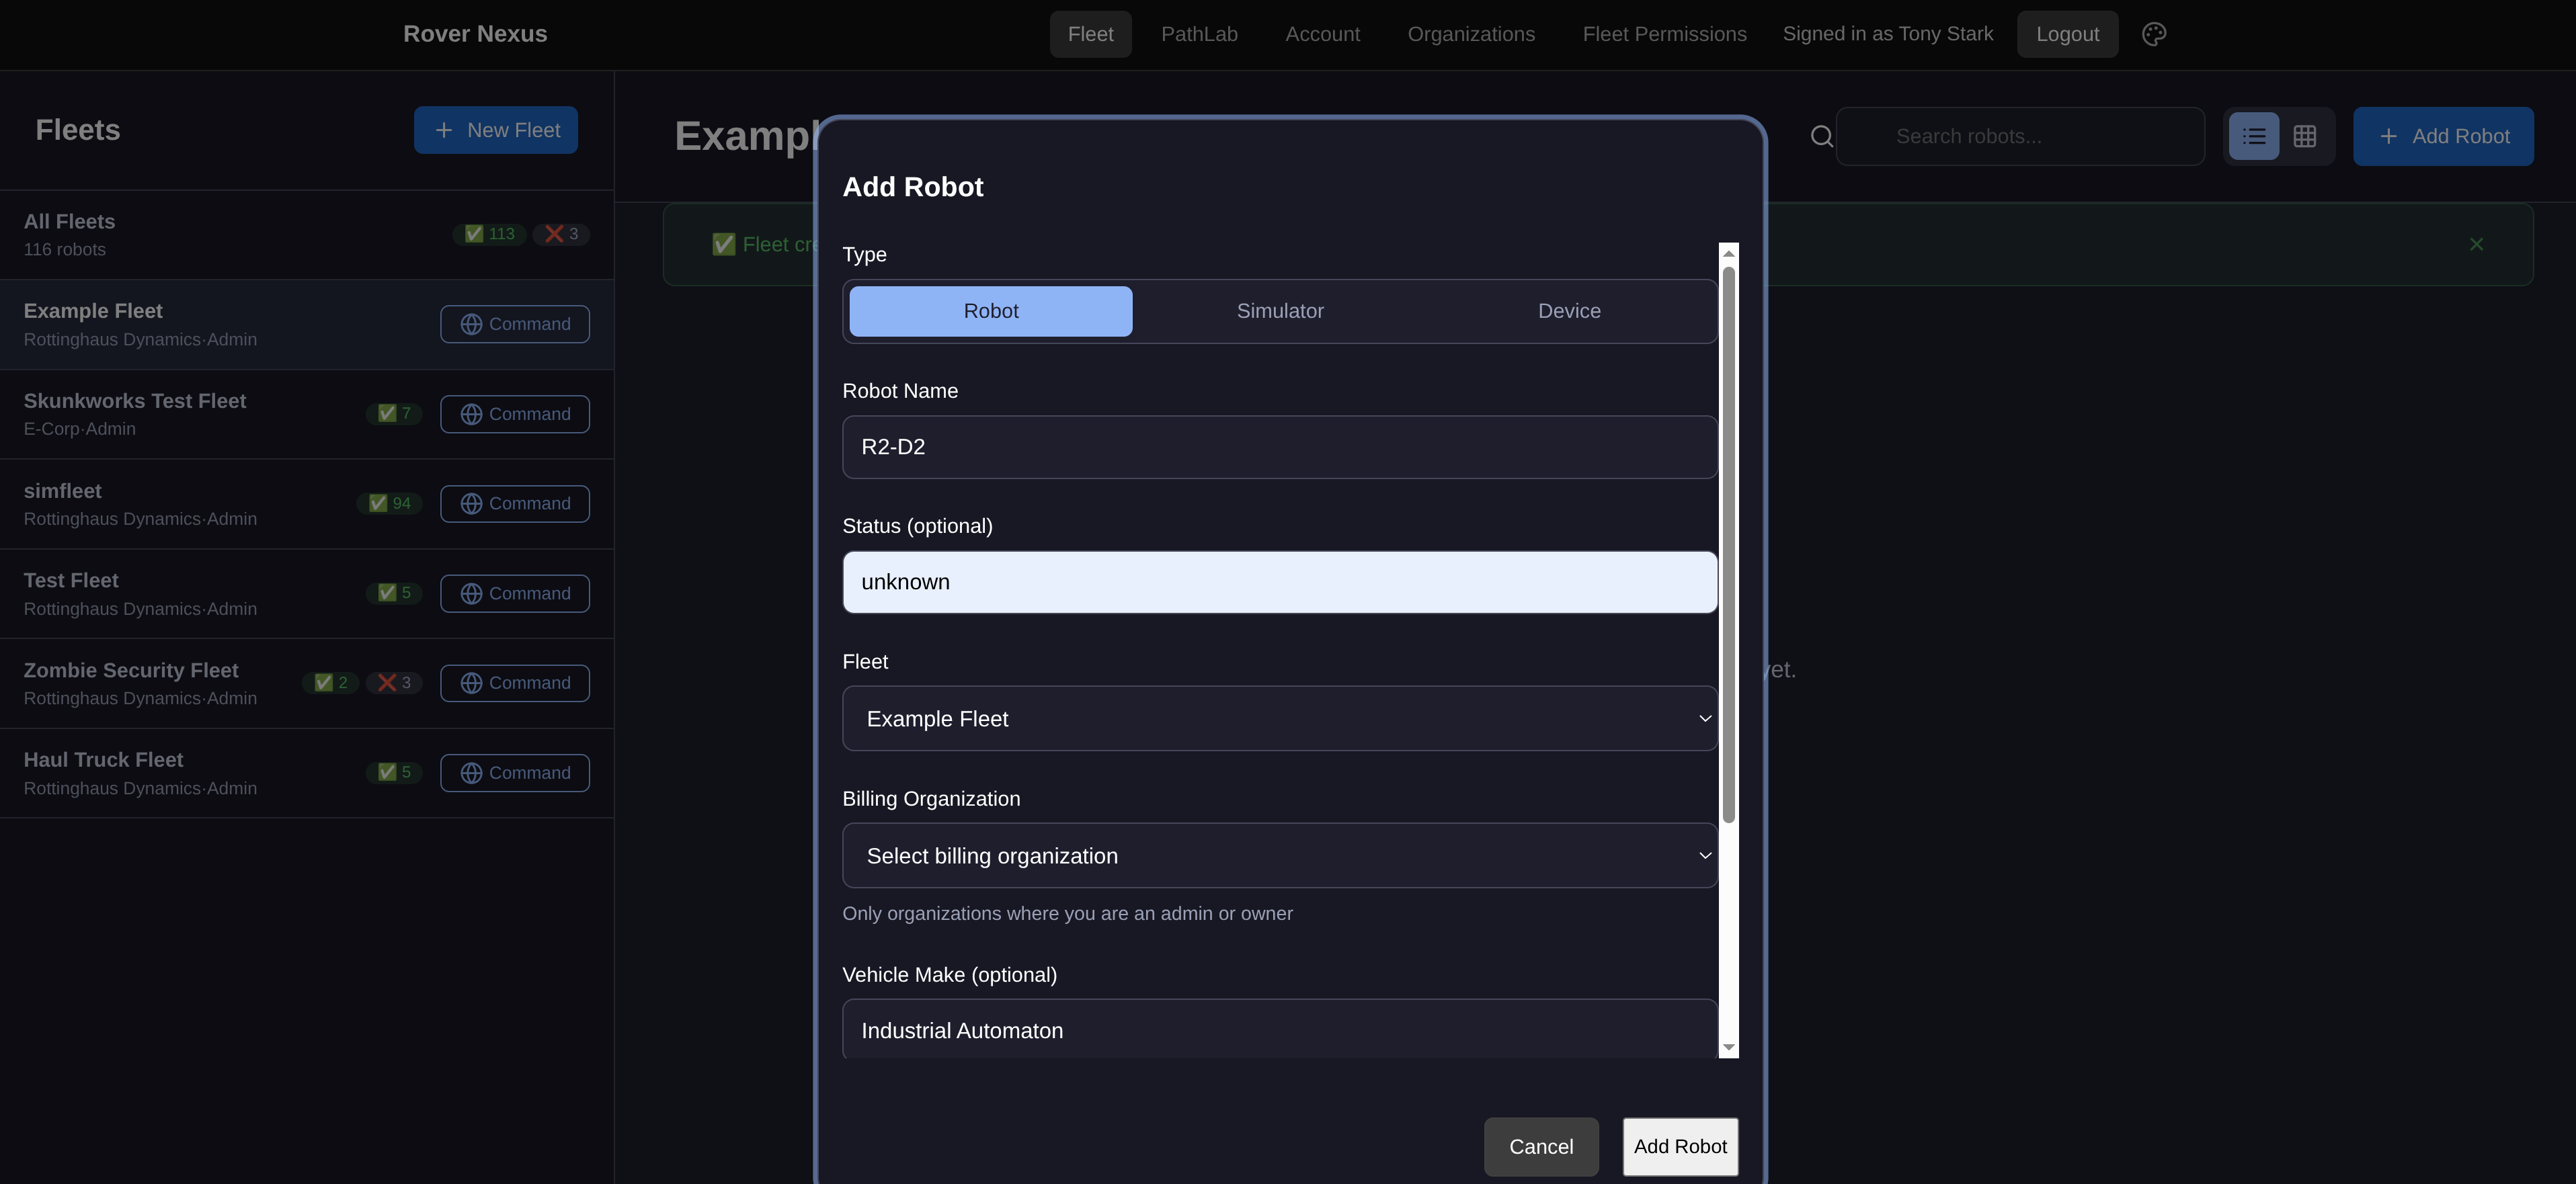Click the Rover Nexus brand title
The height and width of the screenshot is (1184, 2576).
475,34
